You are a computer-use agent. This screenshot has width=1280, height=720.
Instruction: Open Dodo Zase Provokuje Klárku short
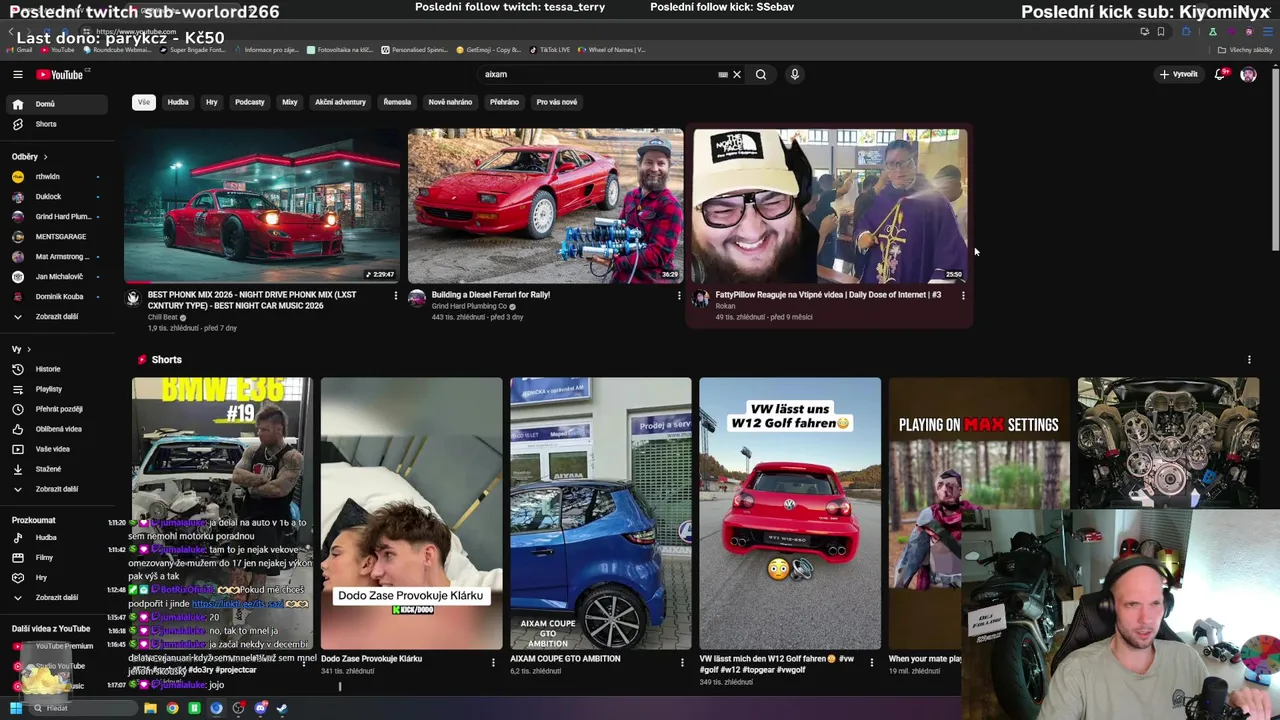point(412,513)
